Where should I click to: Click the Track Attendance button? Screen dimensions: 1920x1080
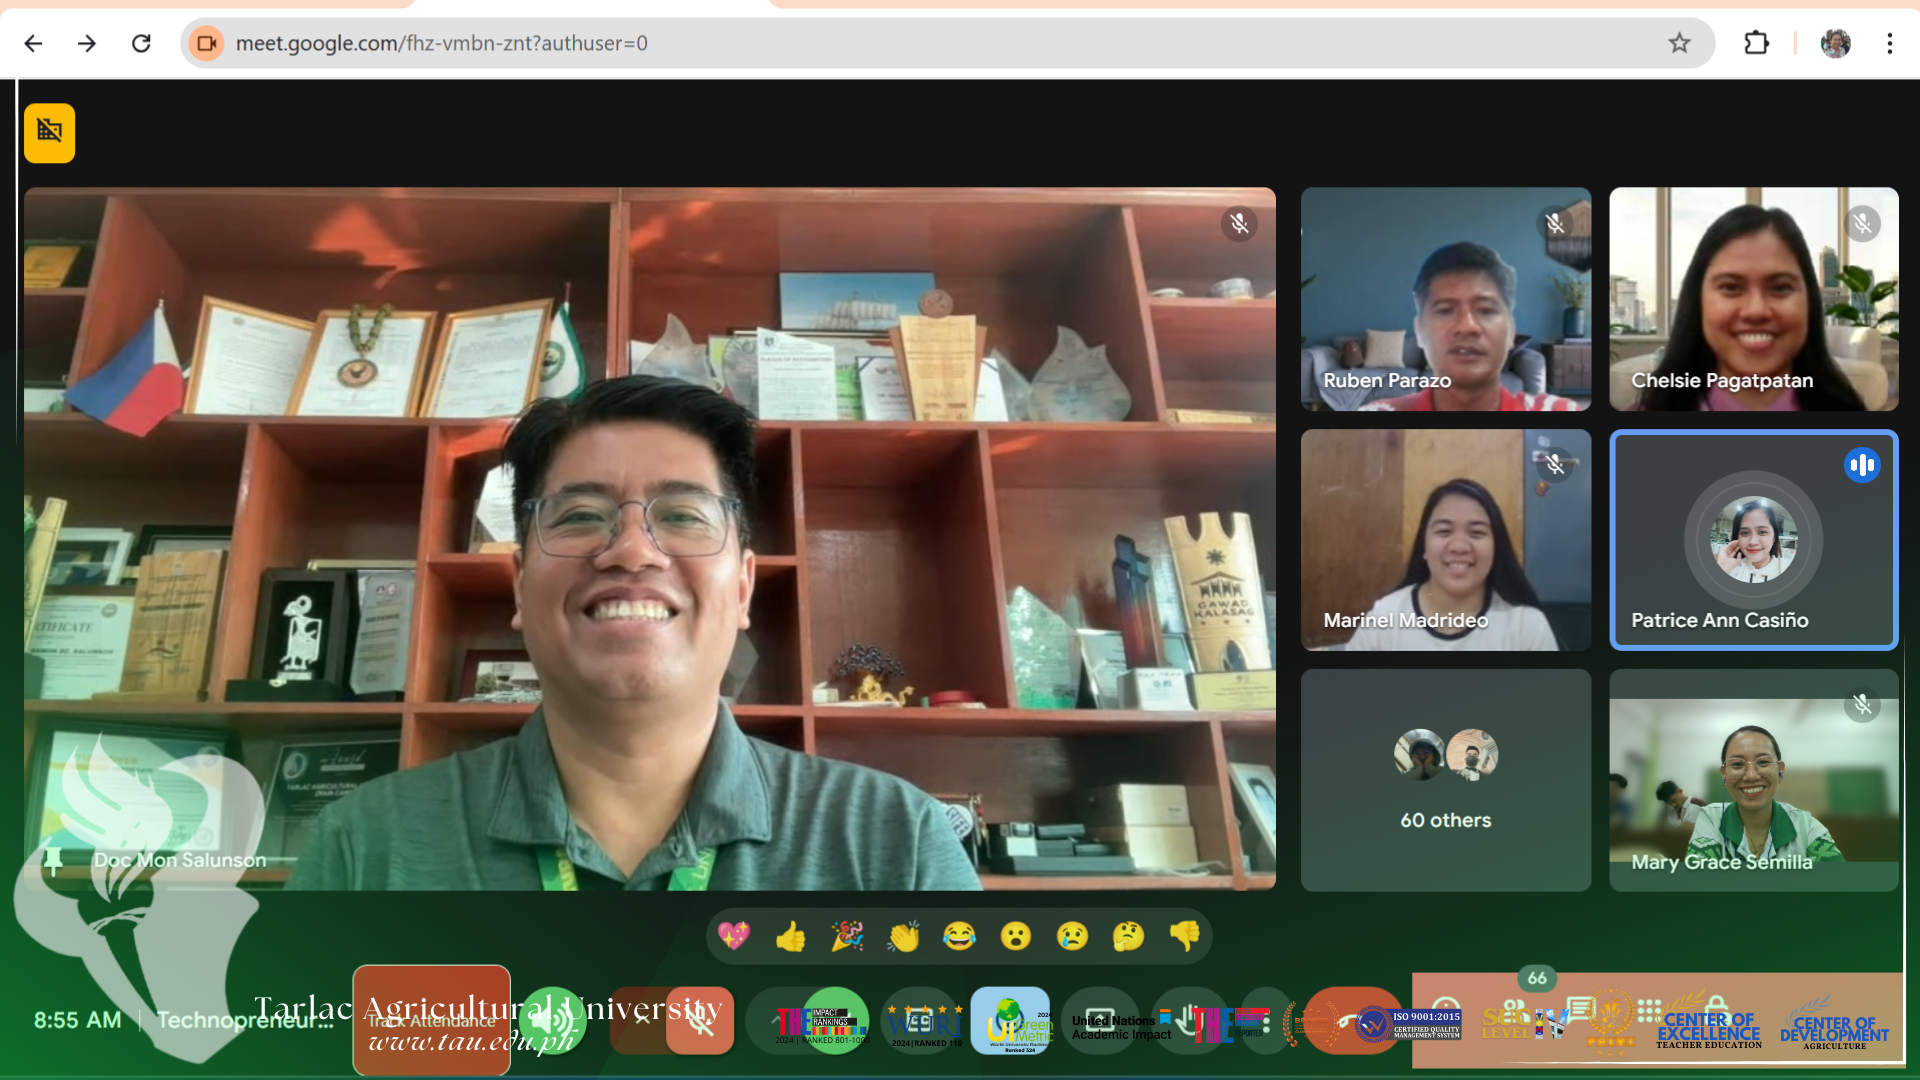click(x=431, y=1021)
